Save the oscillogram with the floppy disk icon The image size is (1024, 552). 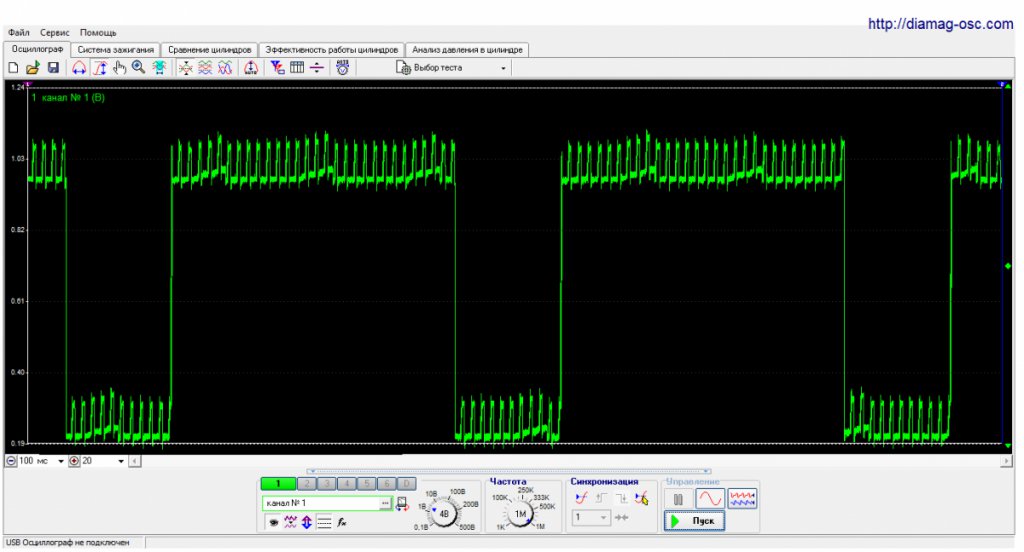point(53,68)
